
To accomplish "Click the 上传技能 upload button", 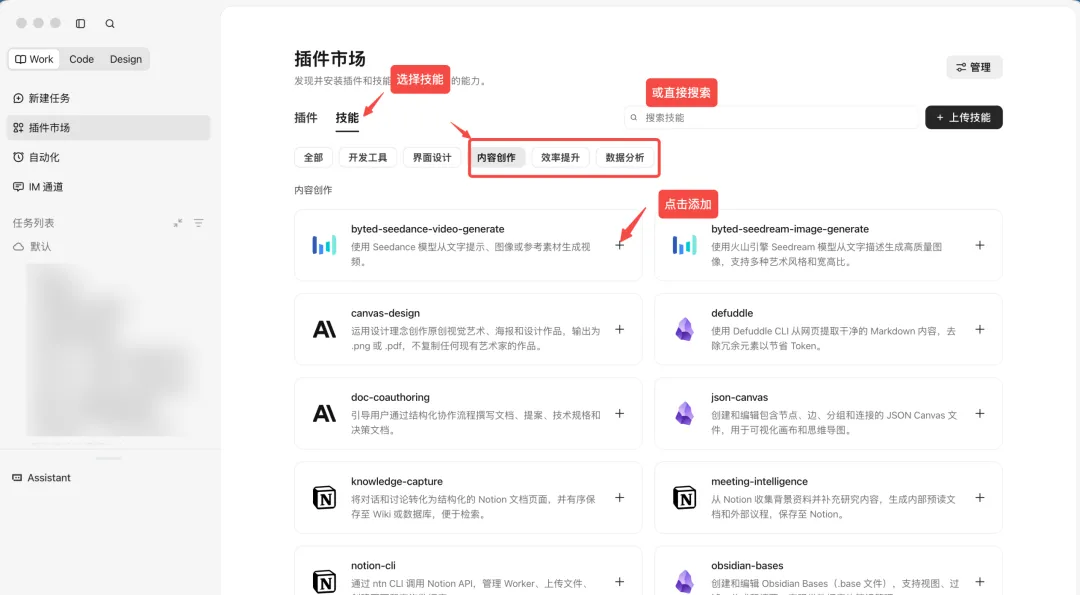I will (964, 118).
